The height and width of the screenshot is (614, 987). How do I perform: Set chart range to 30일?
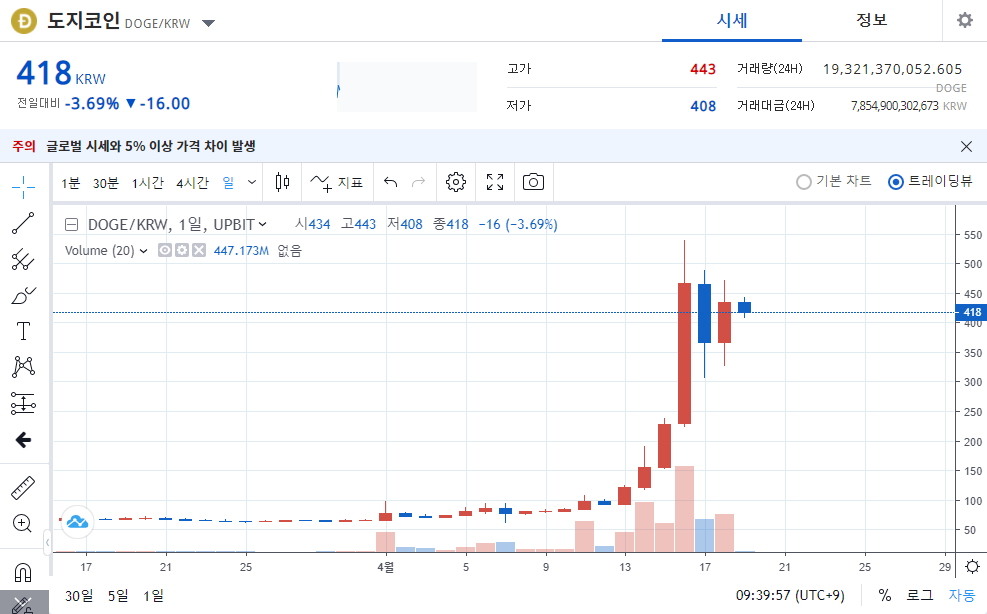tap(79, 595)
